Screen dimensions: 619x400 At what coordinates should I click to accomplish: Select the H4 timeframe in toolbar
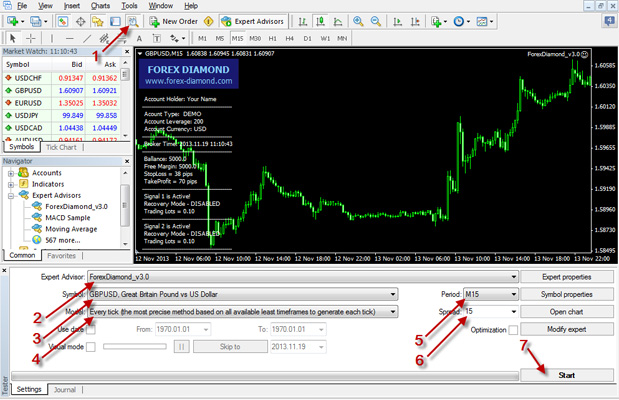289,39
